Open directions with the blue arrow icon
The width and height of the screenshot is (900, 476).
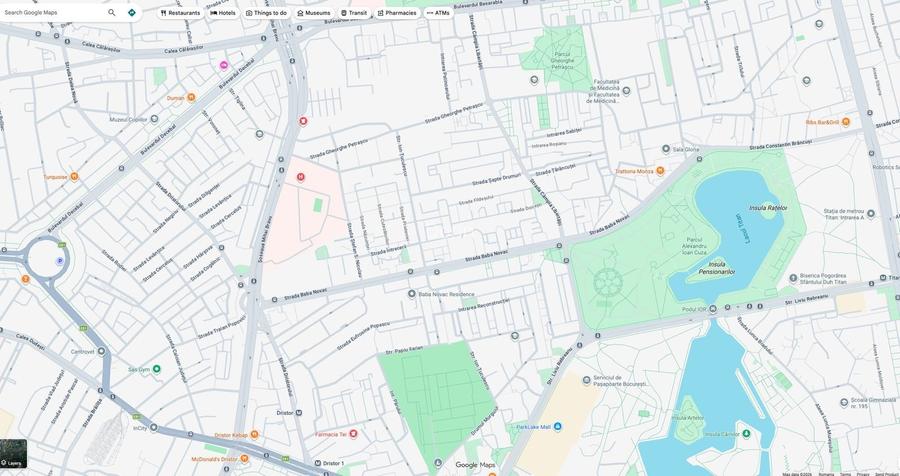point(132,13)
